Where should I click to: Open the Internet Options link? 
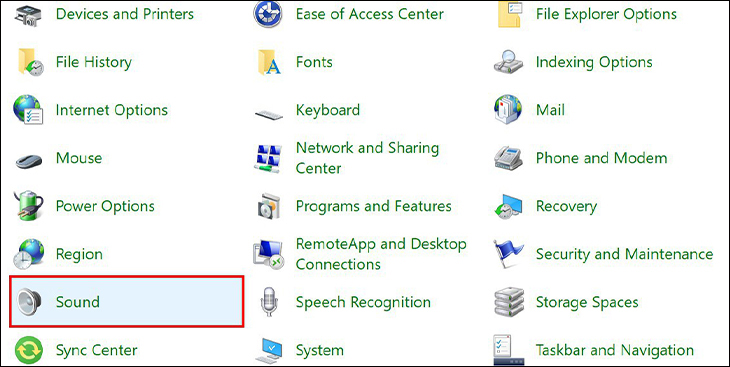111,110
